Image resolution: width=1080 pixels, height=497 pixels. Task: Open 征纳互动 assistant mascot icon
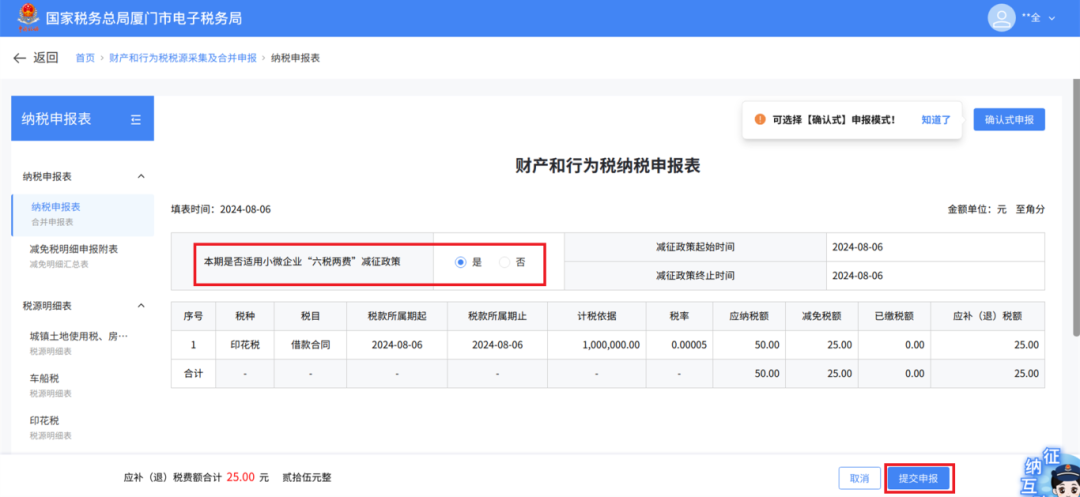(x=1052, y=474)
